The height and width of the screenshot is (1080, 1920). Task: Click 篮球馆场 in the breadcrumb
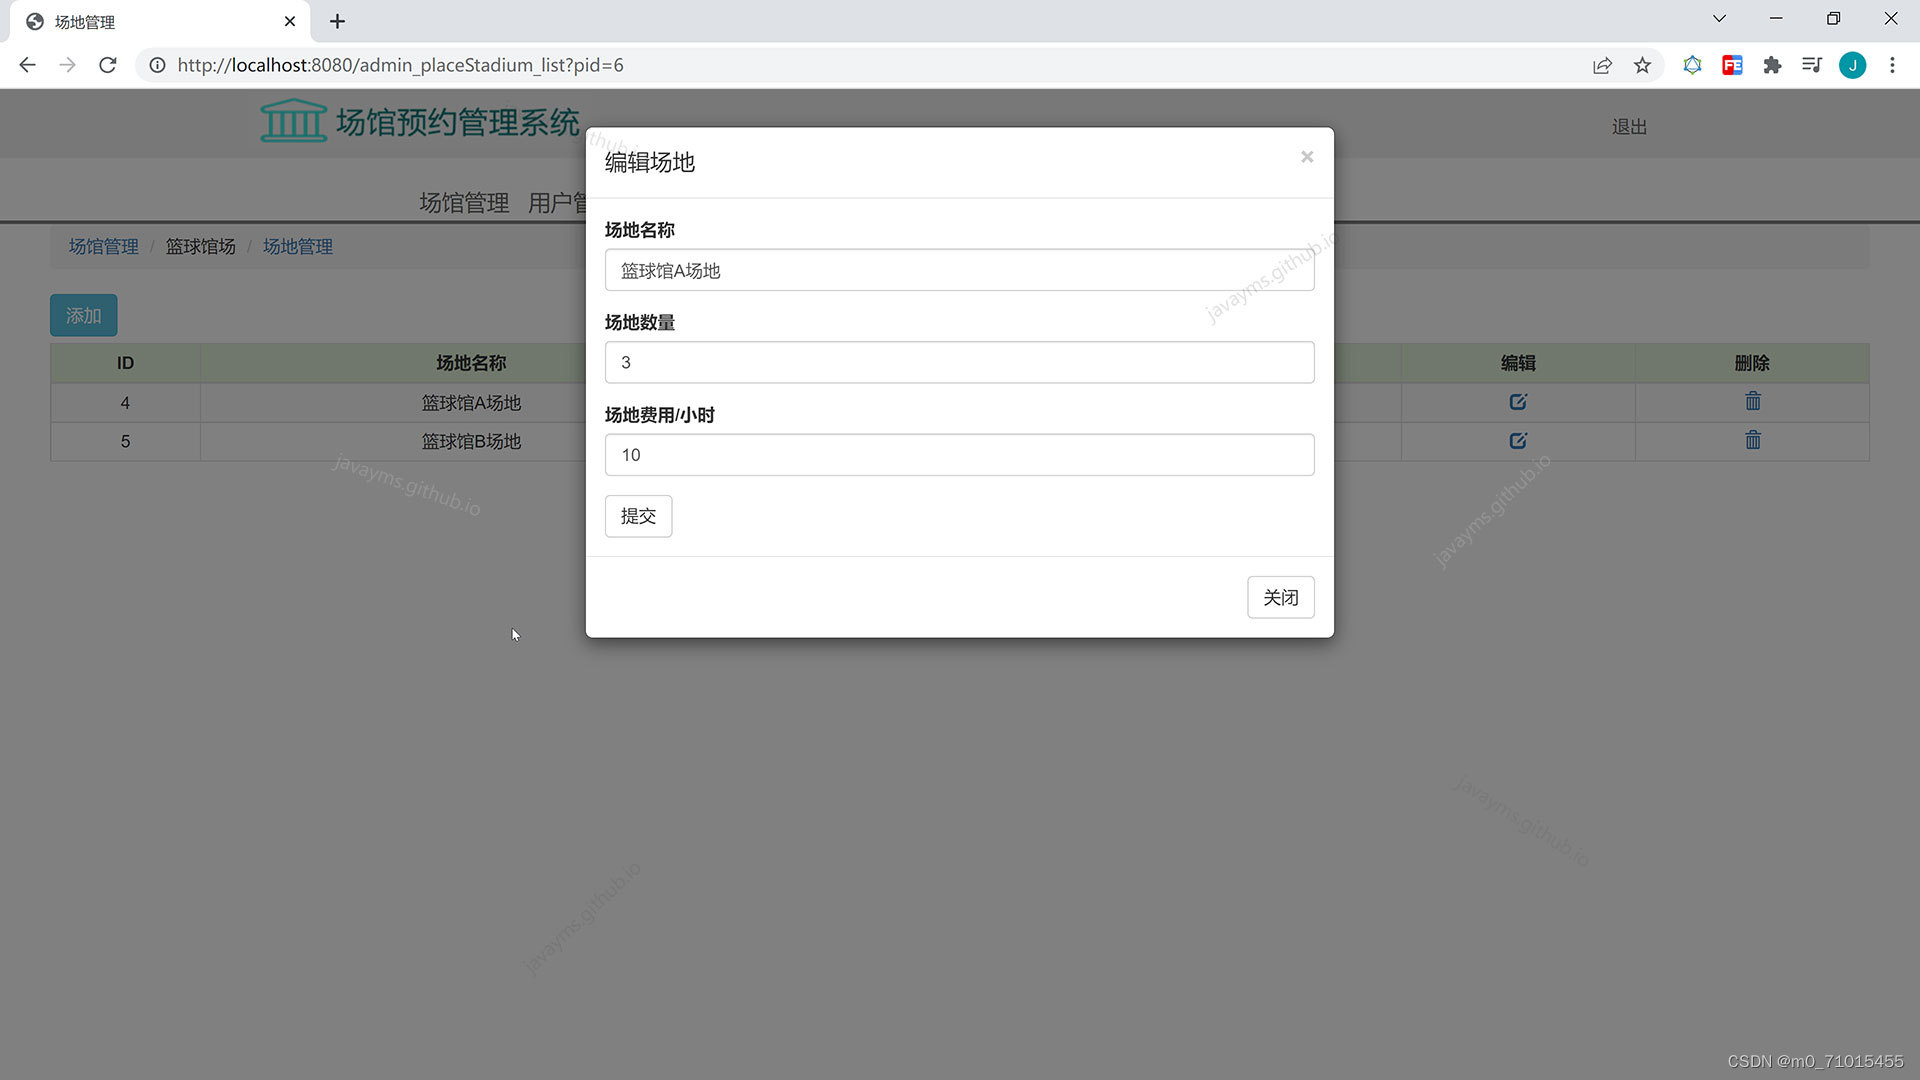tap(200, 246)
